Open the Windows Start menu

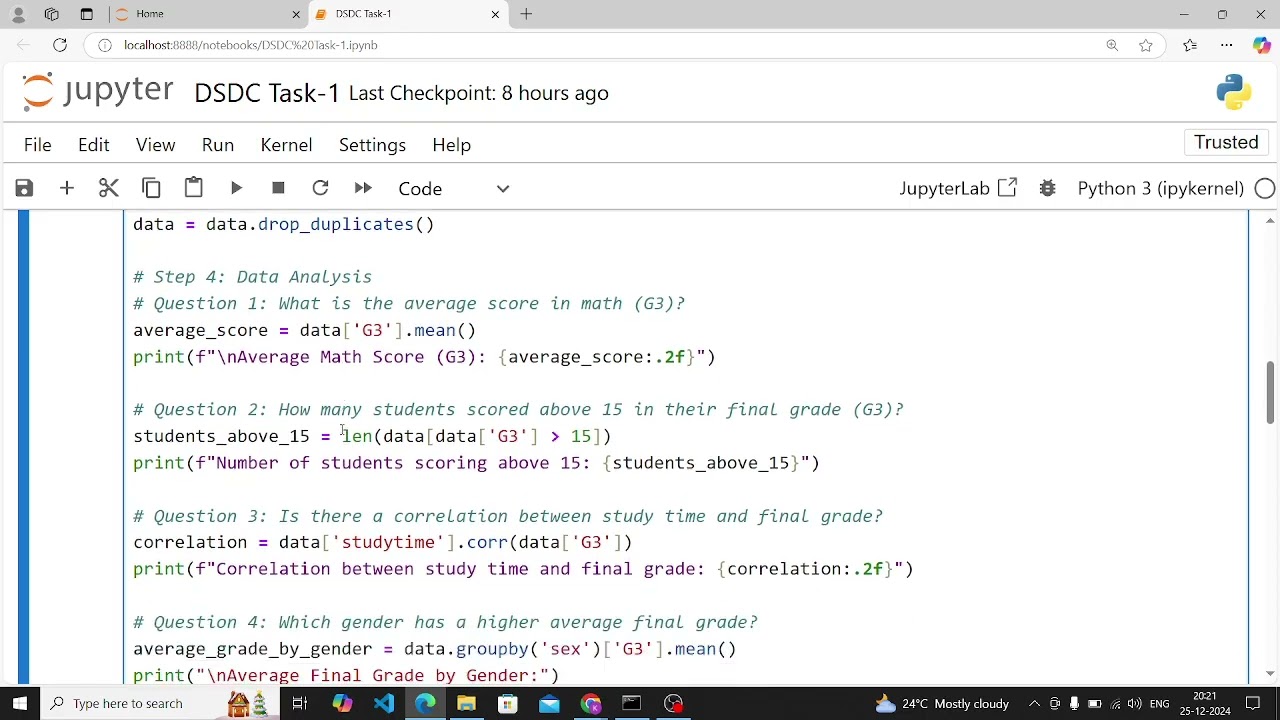point(19,703)
